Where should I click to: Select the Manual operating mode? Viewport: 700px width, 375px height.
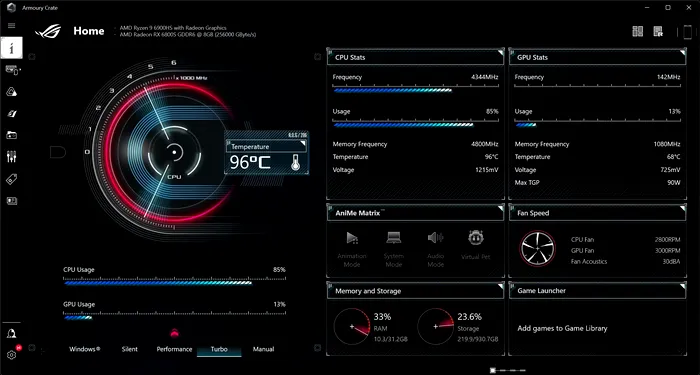pyautogui.click(x=263, y=349)
